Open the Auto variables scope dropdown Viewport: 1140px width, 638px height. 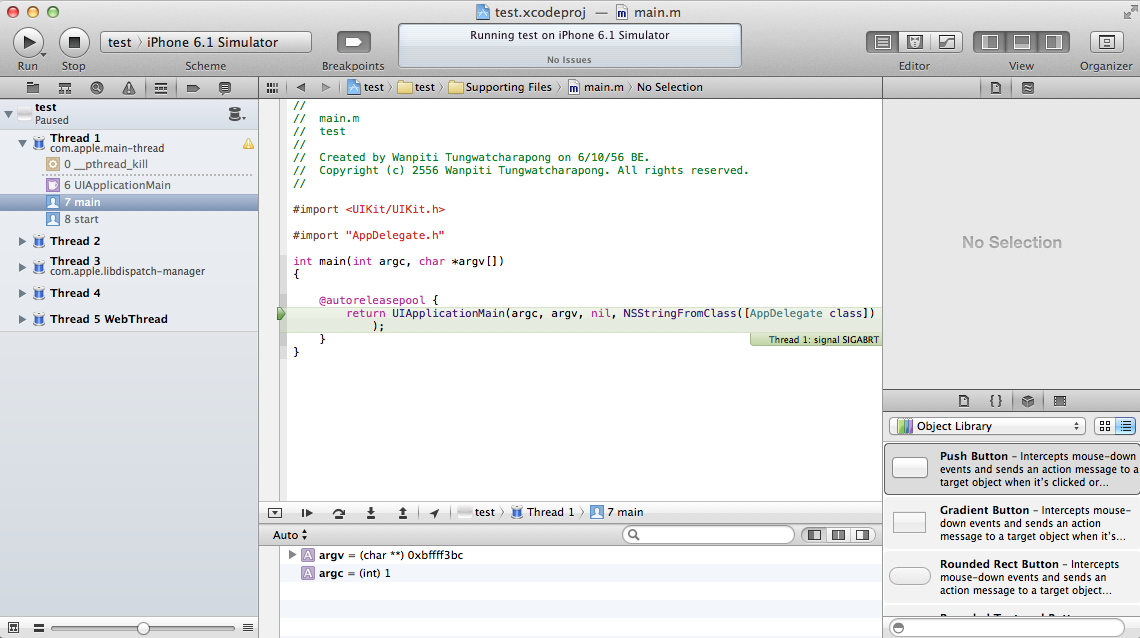point(288,534)
